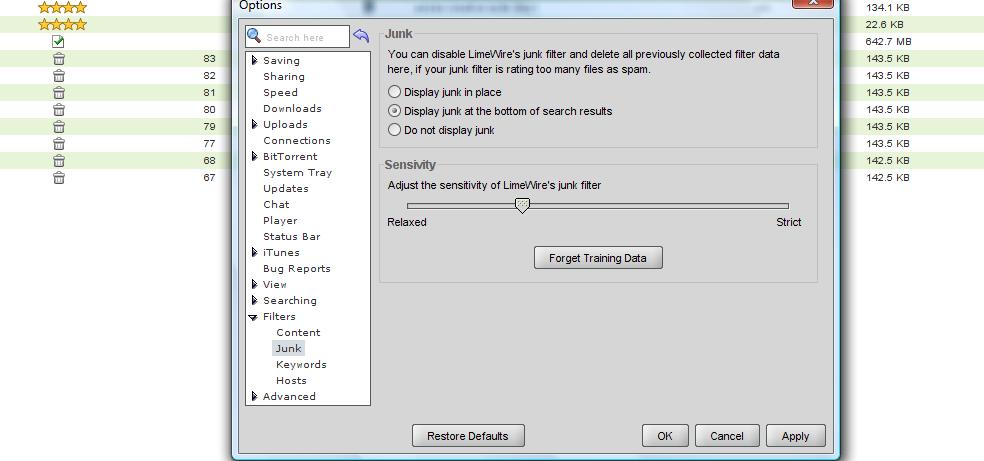Expand the BitTorrent options node

255,157
